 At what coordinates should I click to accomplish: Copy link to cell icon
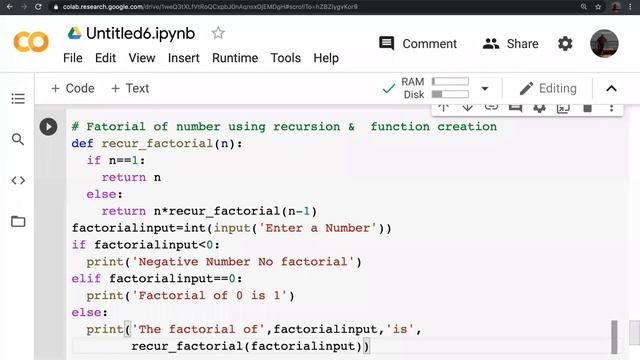[491, 107]
